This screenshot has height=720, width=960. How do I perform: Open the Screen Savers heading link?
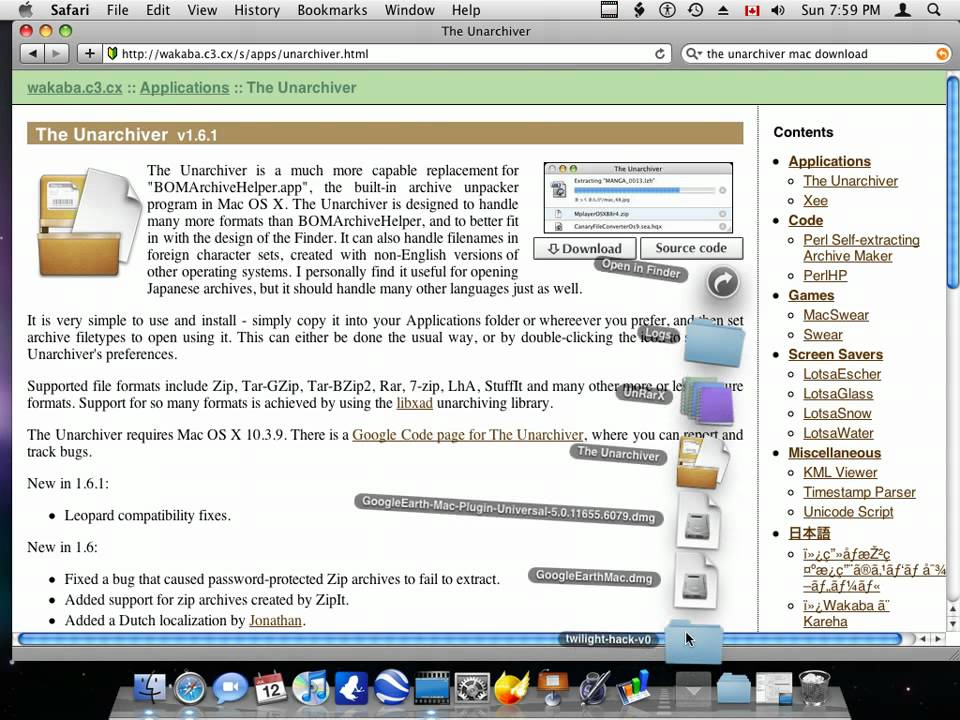click(835, 354)
